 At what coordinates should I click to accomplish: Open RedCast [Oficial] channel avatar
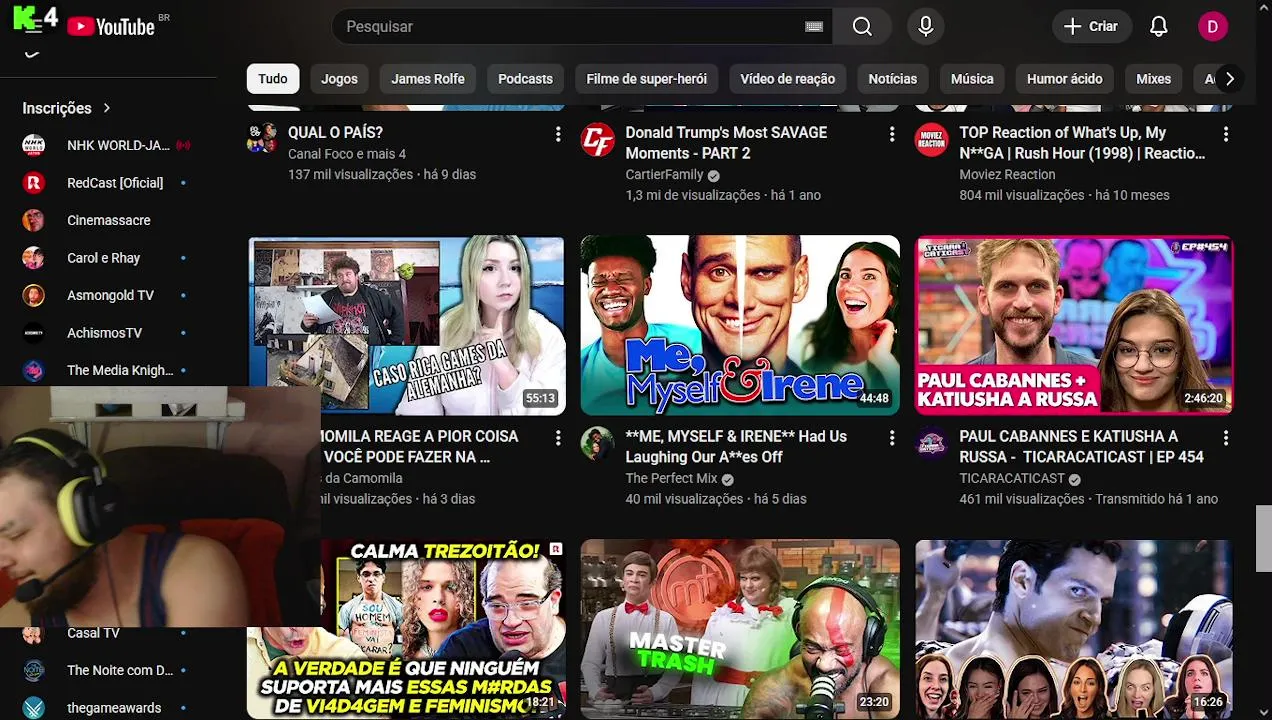pyautogui.click(x=34, y=183)
